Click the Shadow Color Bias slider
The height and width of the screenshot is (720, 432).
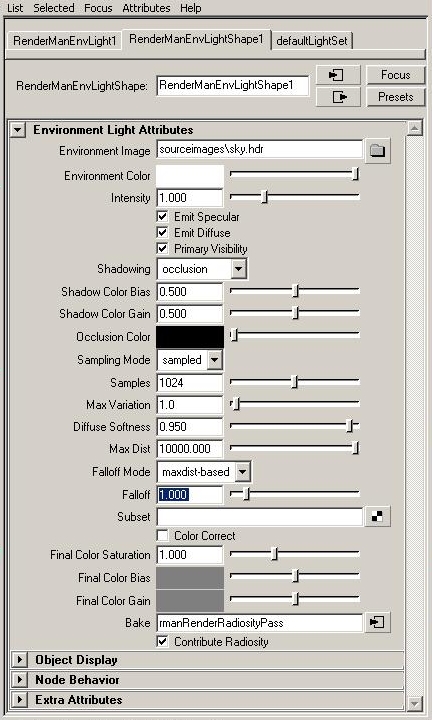point(295,291)
